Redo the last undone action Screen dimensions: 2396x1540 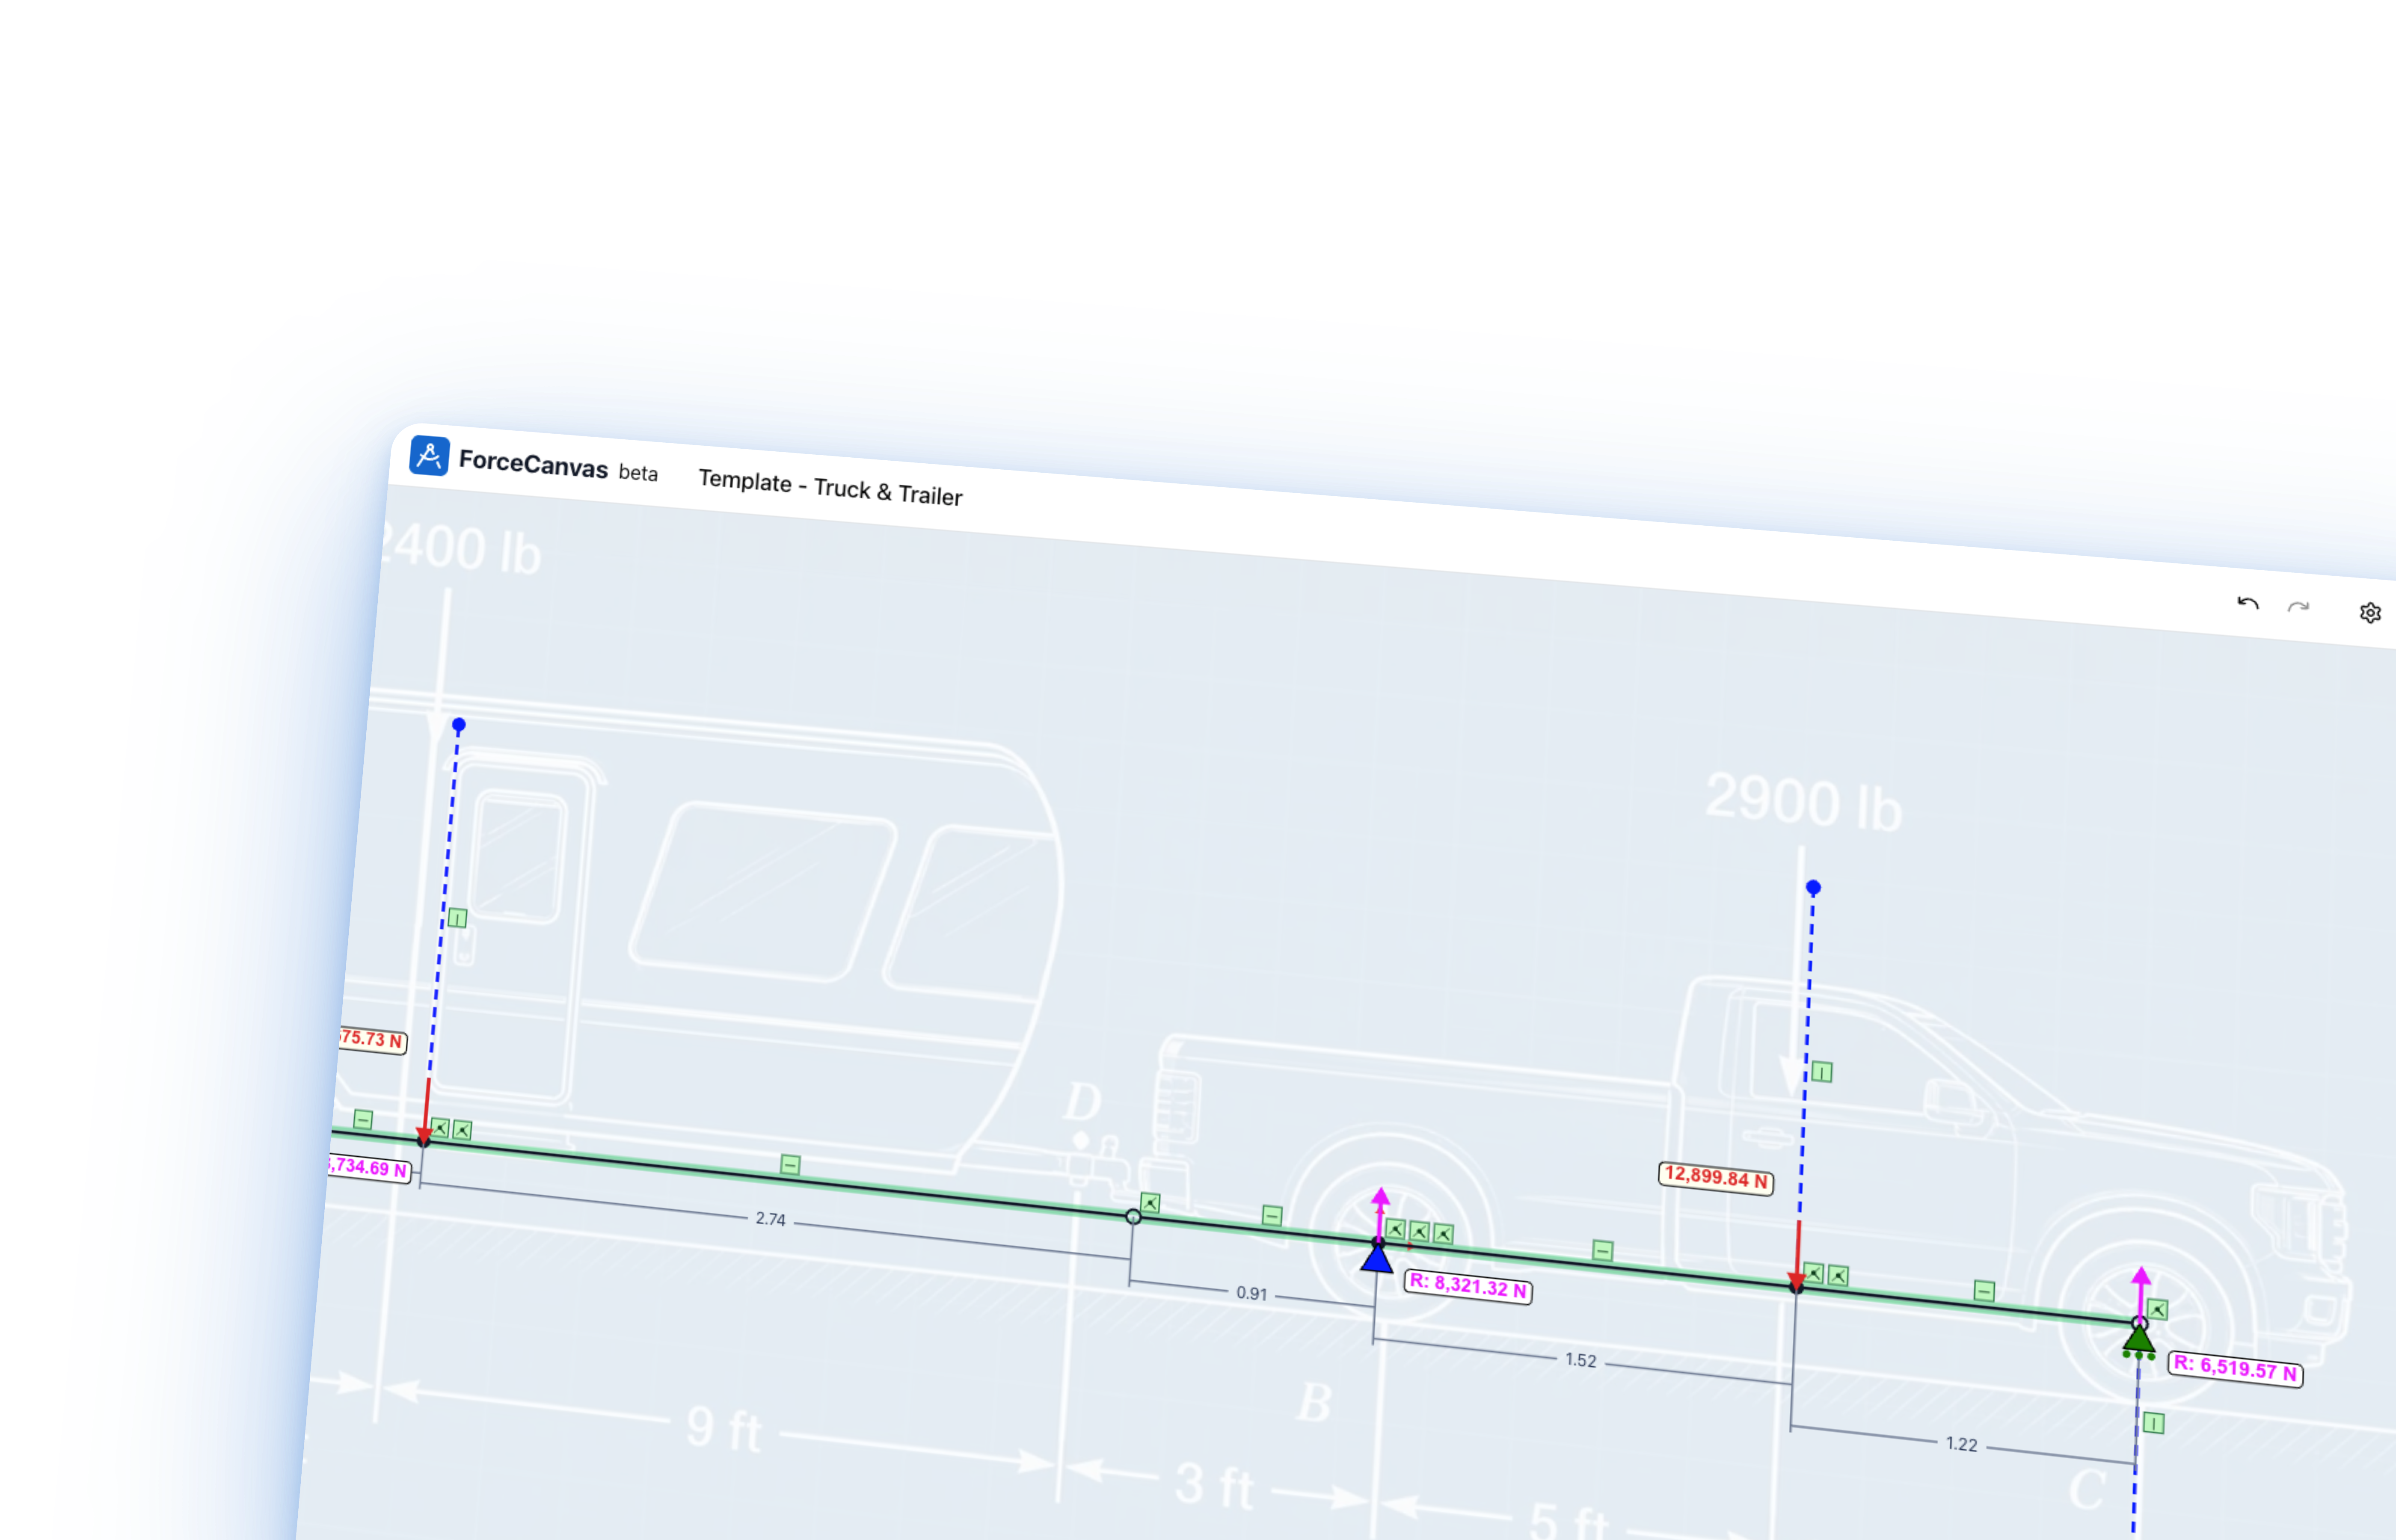(x=2298, y=607)
